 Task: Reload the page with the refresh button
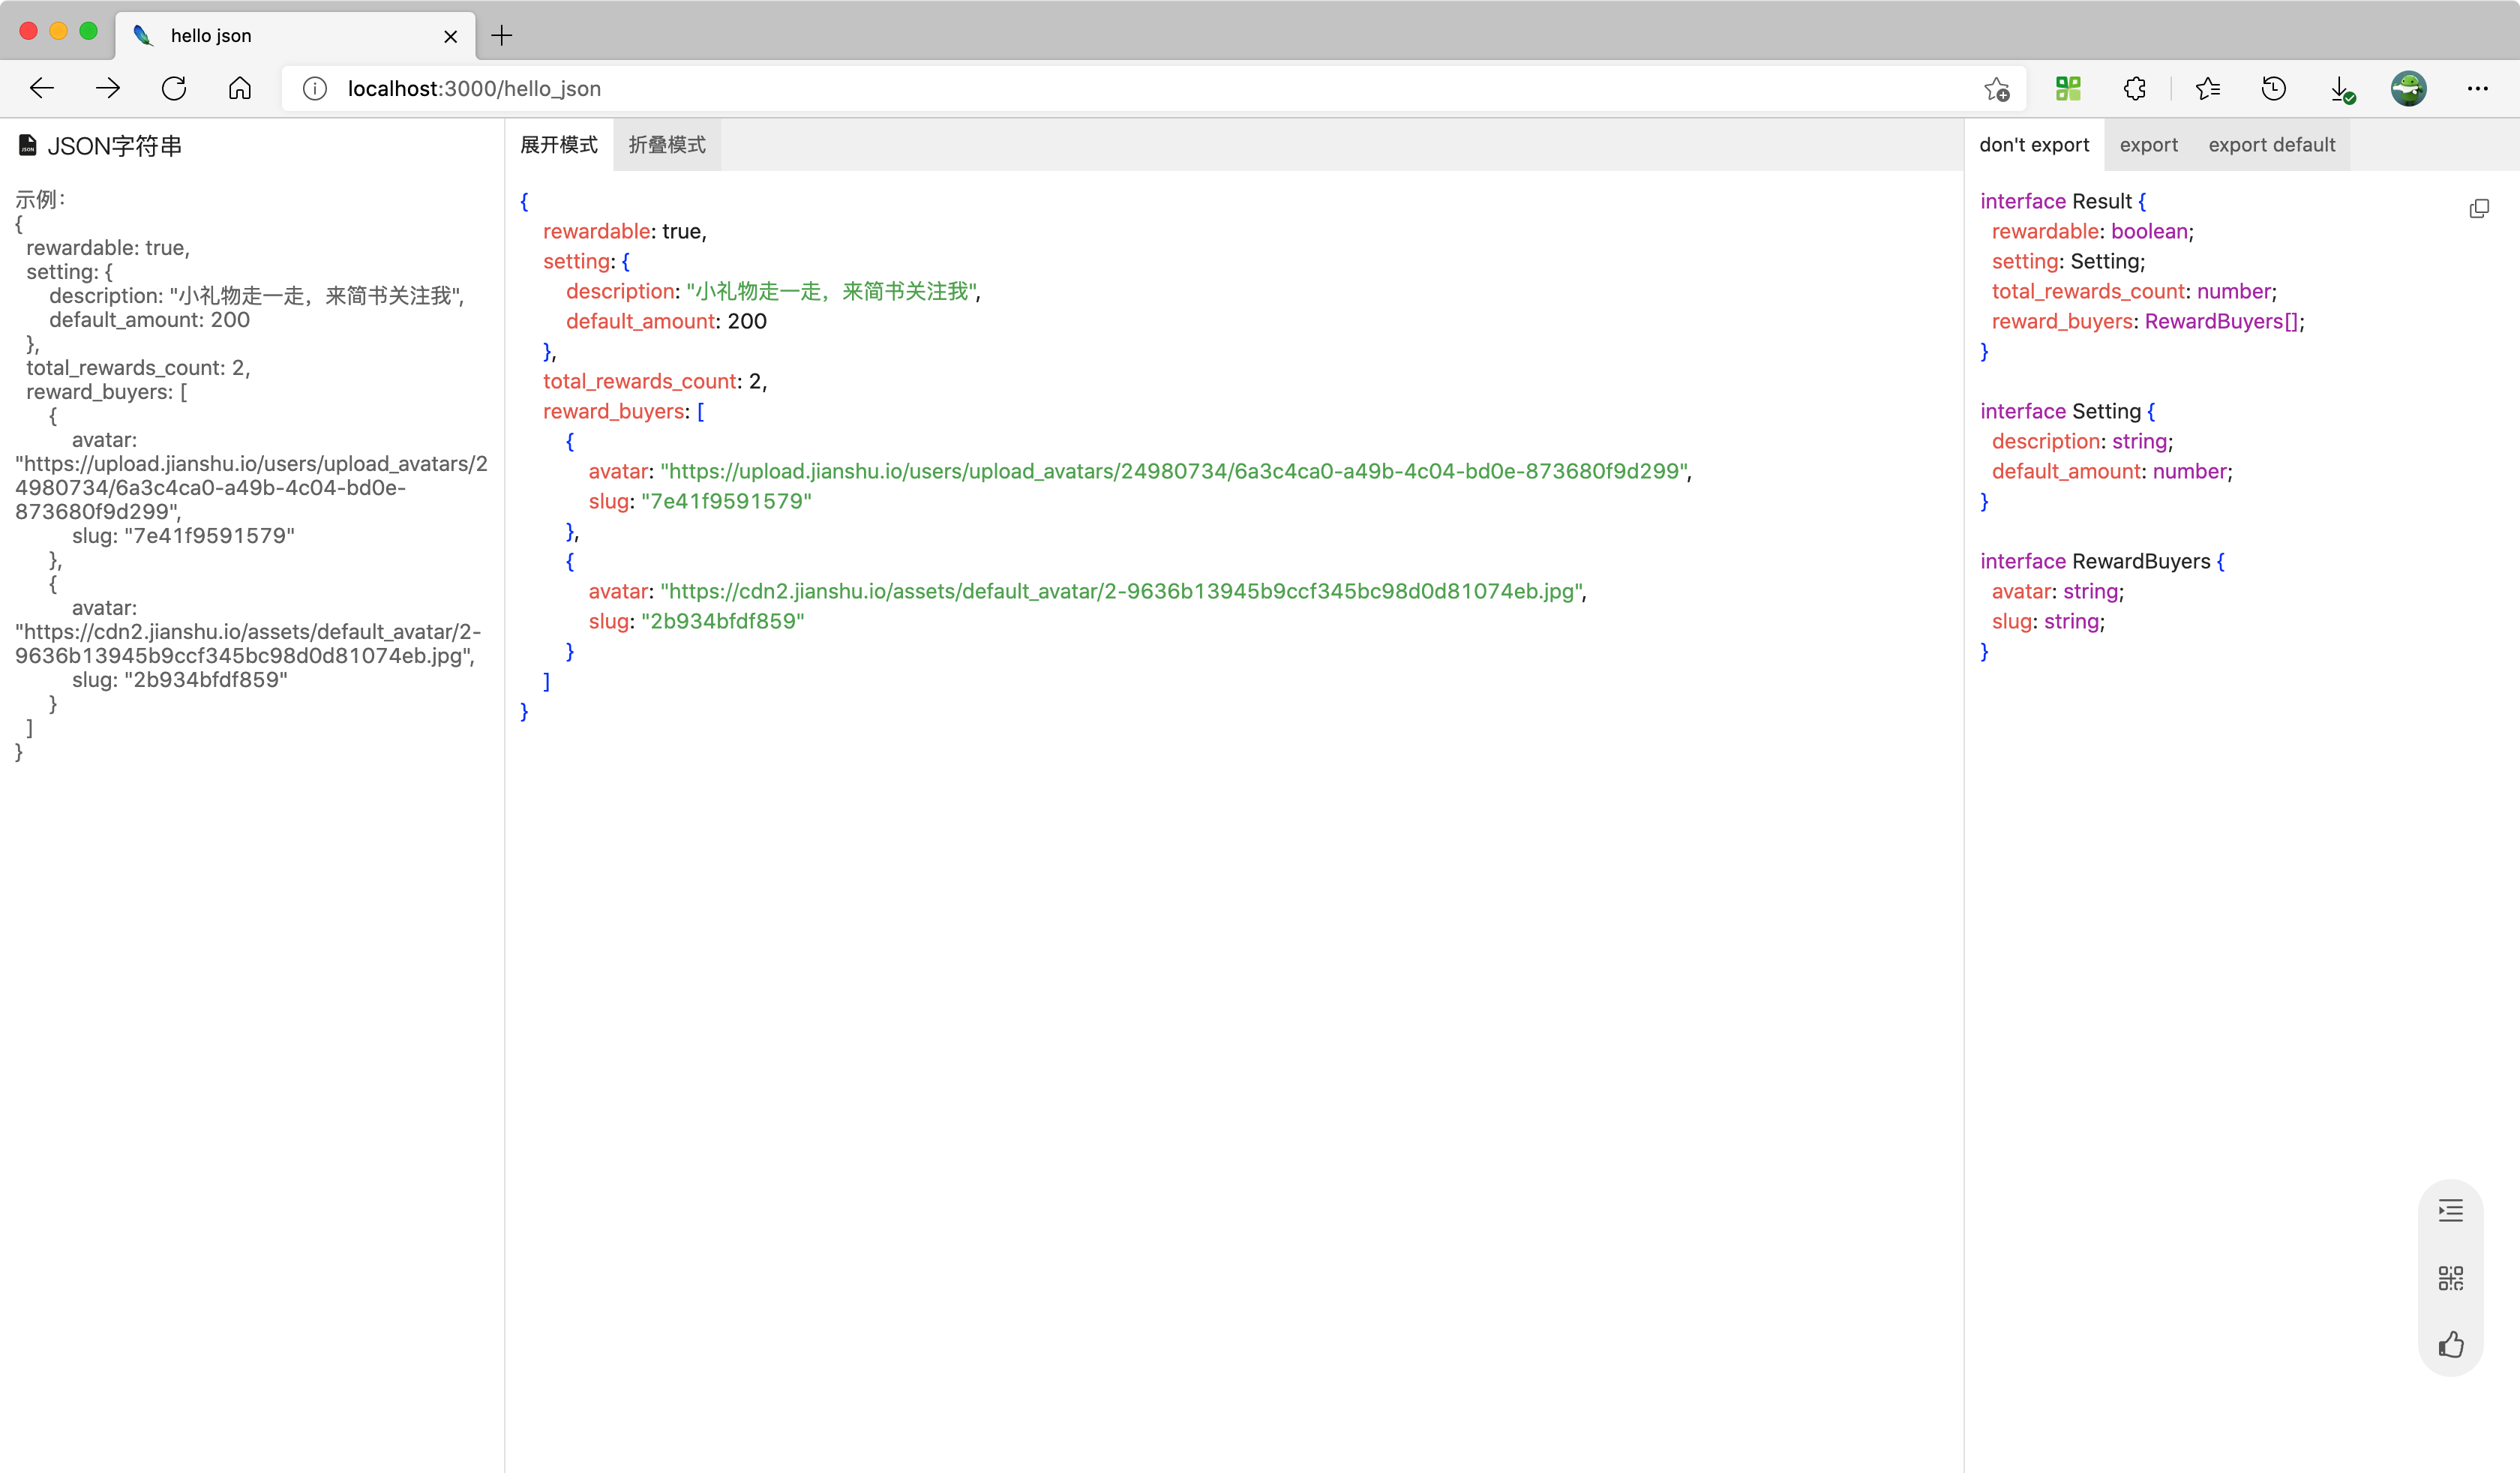point(174,88)
